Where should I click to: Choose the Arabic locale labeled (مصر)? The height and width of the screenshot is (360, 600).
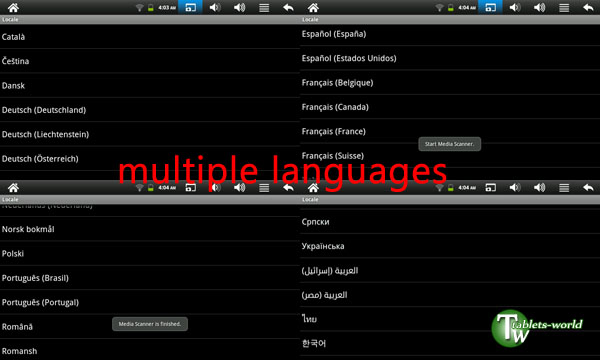click(450, 295)
